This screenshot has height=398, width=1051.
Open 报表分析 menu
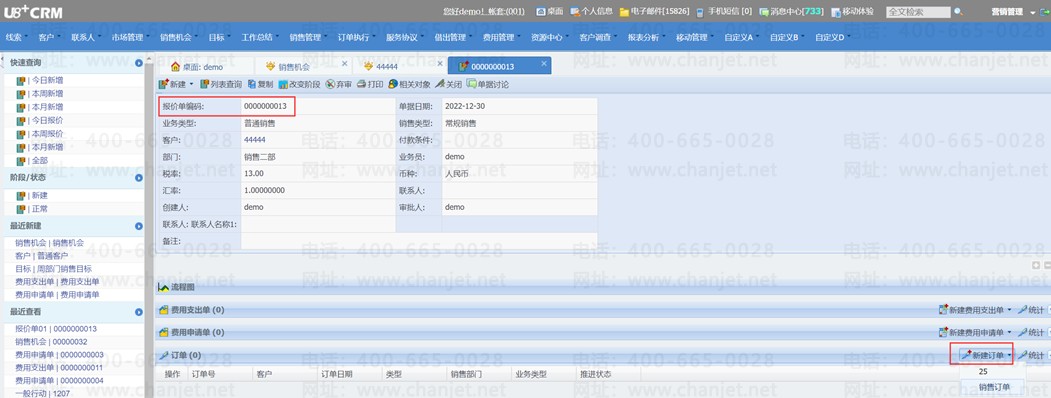(646, 38)
